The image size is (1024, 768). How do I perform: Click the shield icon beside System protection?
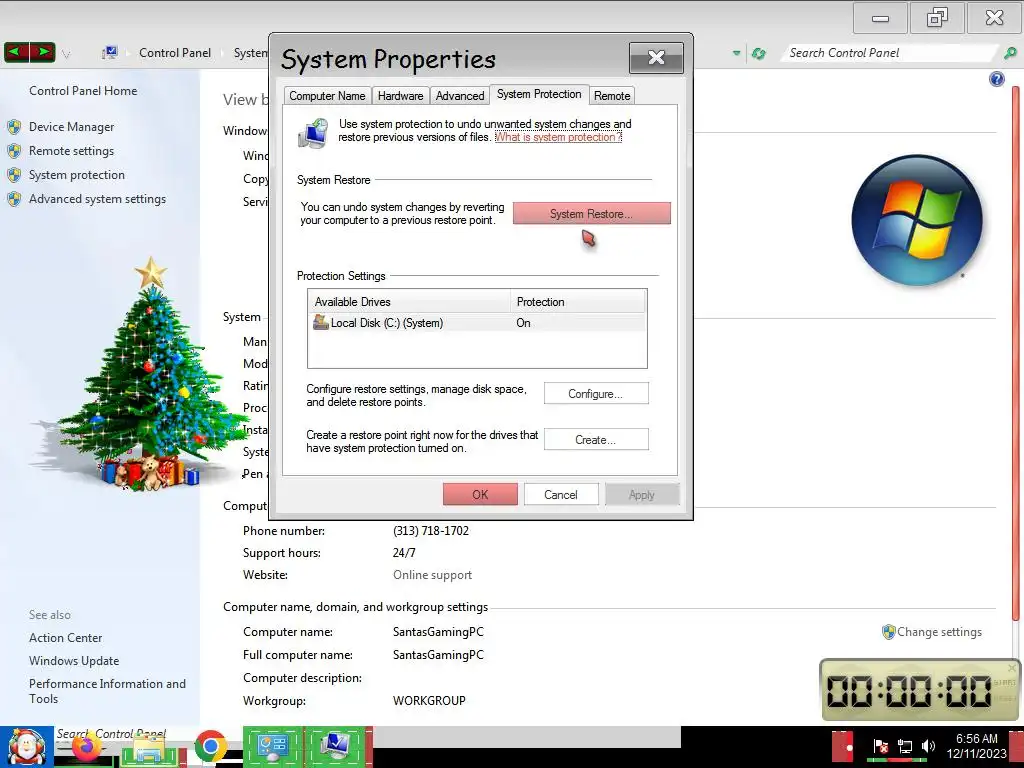tap(14, 175)
